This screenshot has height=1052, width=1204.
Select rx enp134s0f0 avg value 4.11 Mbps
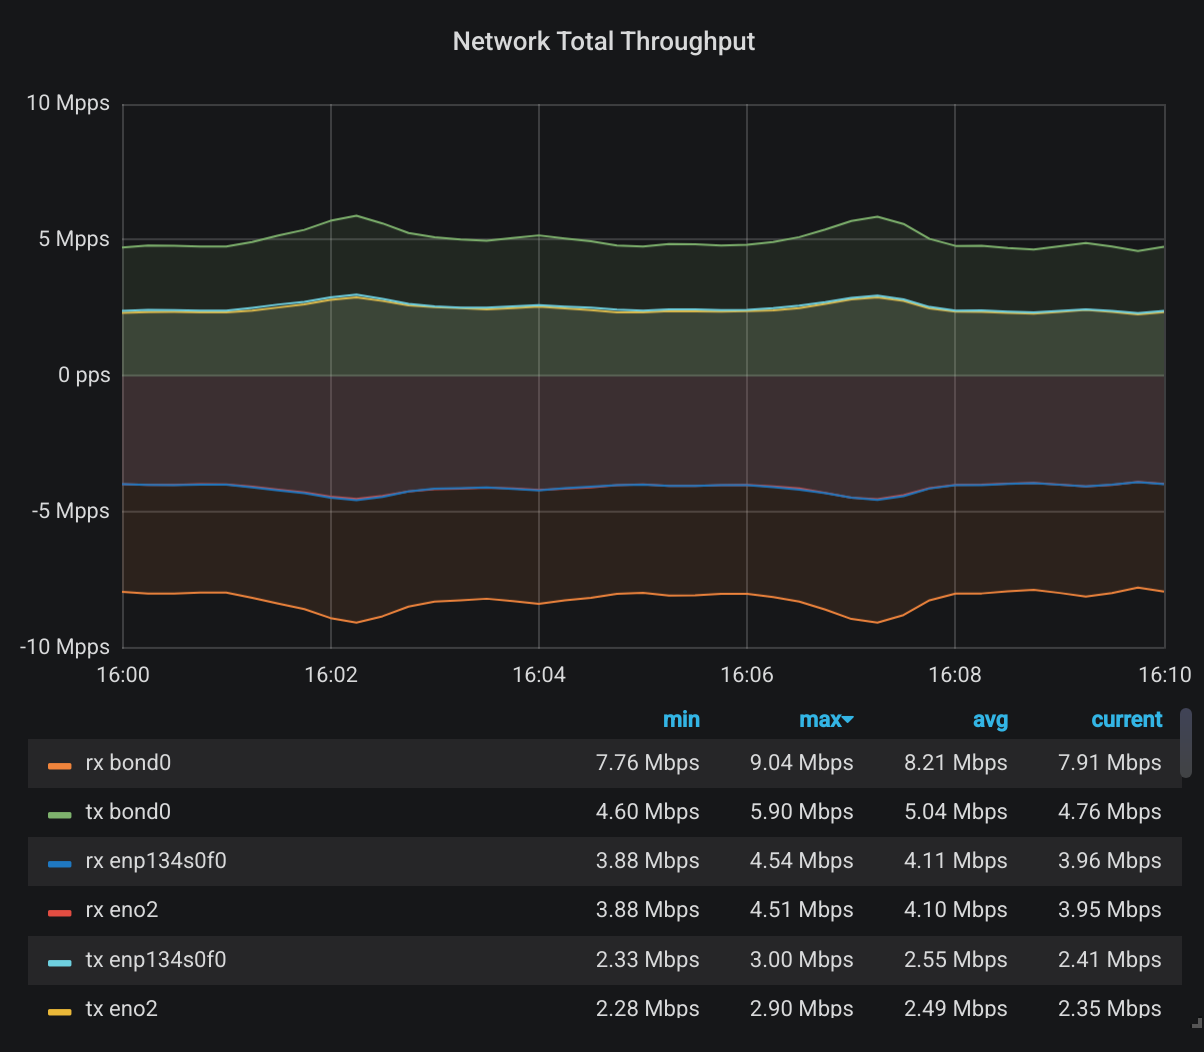click(x=956, y=861)
